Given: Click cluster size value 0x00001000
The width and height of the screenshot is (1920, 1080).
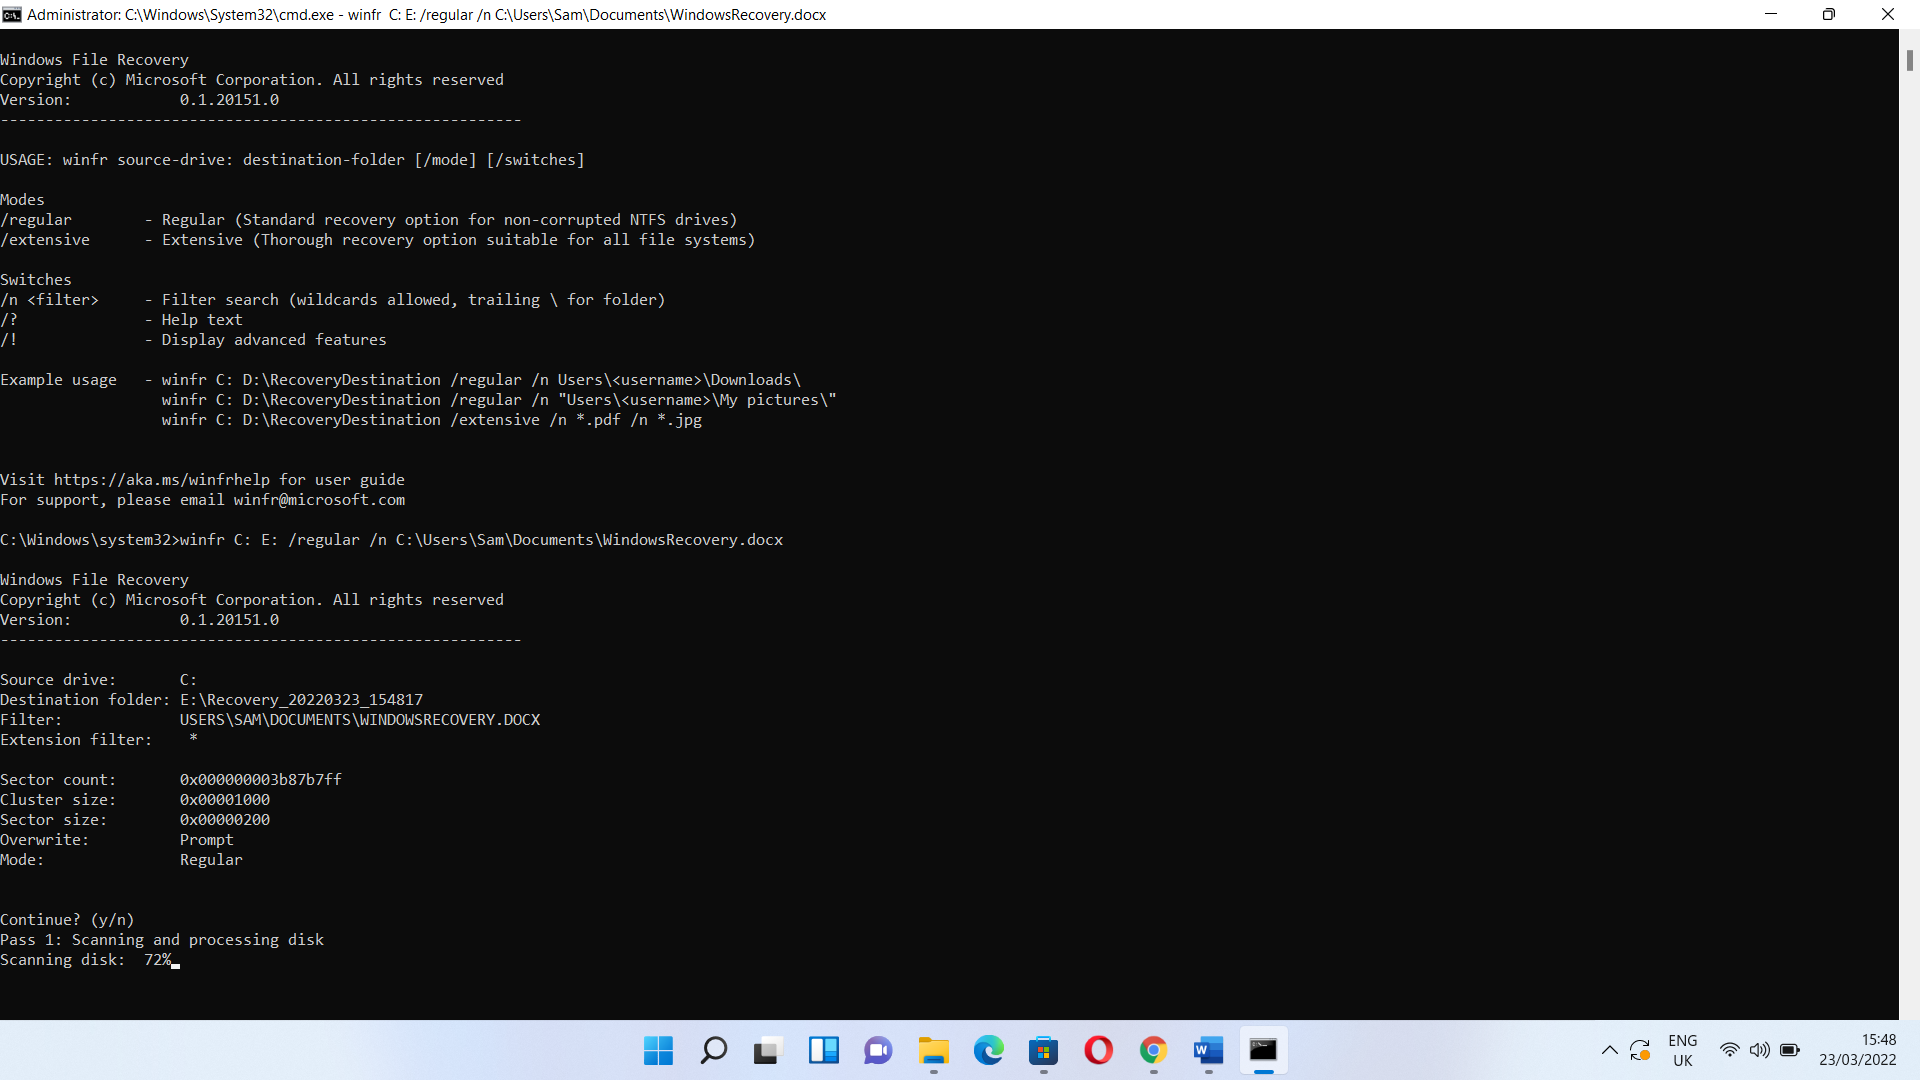Looking at the screenshot, I should tap(225, 800).
